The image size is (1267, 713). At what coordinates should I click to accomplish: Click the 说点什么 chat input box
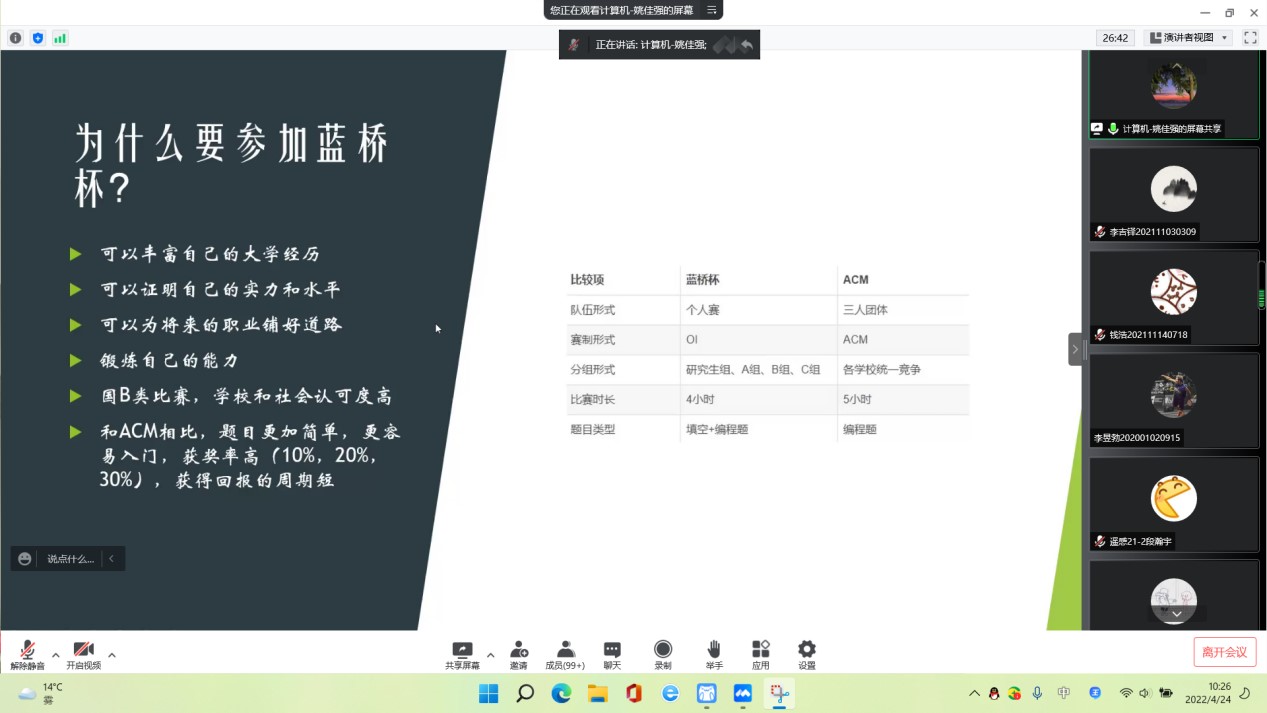(70, 559)
